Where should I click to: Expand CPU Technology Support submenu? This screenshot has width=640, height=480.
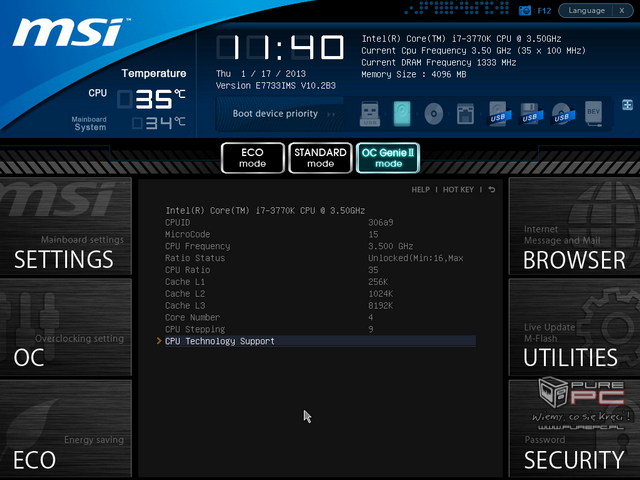[320, 341]
